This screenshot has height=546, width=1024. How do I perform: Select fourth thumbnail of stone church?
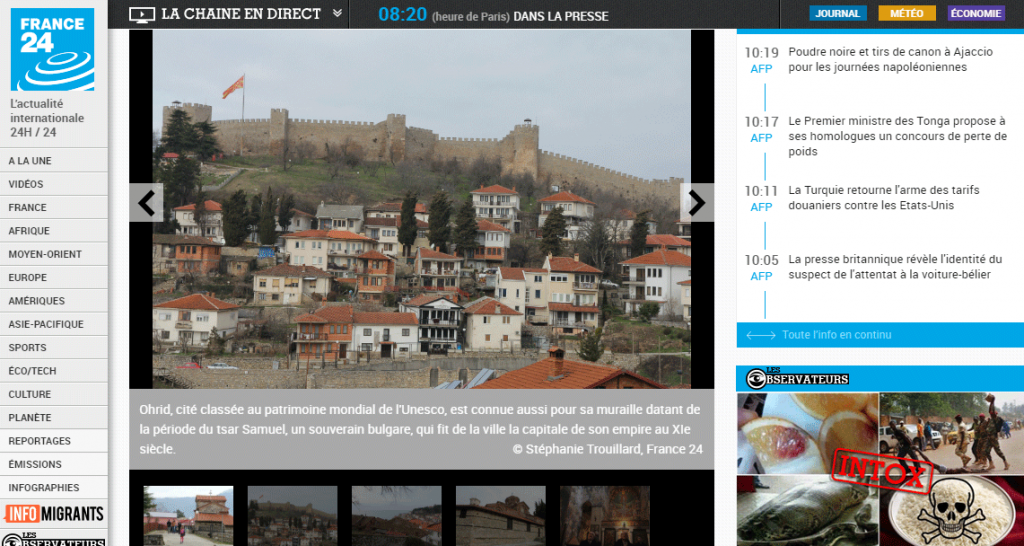(x=500, y=515)
